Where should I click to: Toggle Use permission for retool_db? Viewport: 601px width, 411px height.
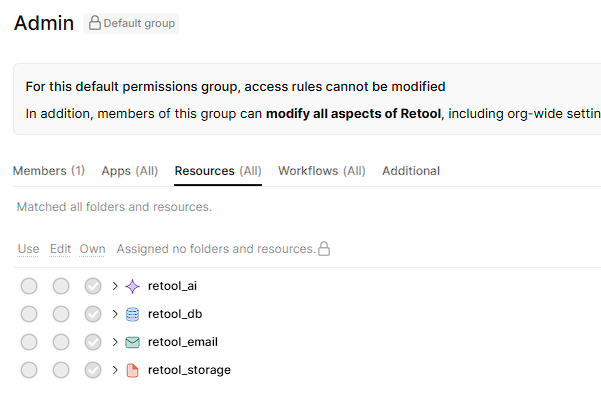coord(29,314)
